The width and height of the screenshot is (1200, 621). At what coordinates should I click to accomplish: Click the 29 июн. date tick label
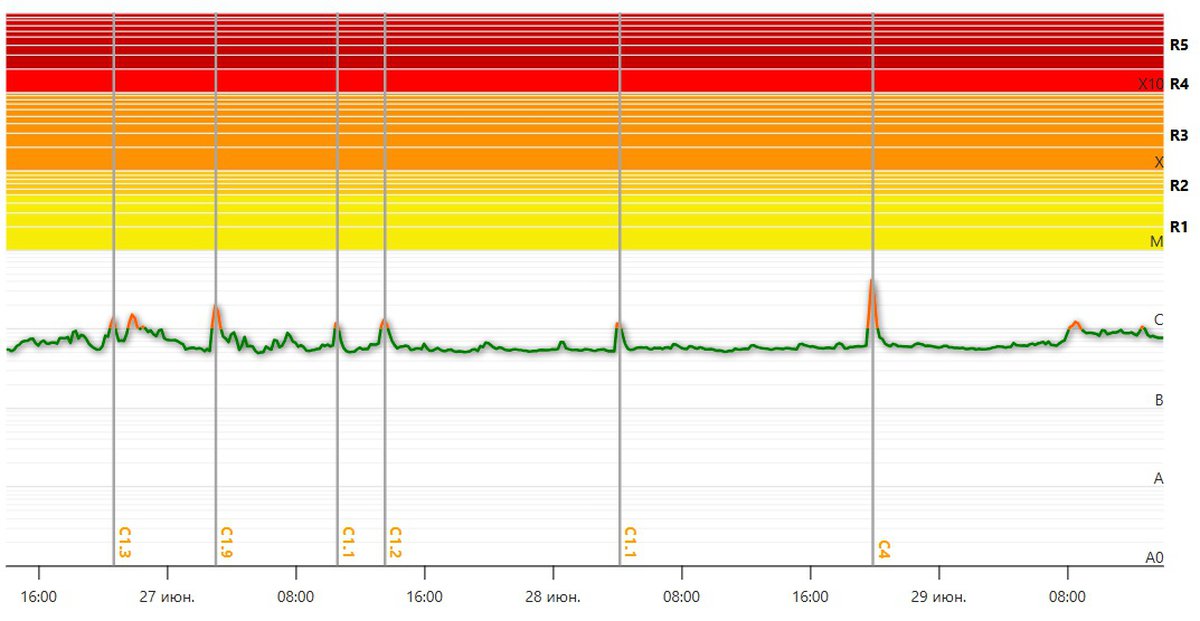pos(939,597)
